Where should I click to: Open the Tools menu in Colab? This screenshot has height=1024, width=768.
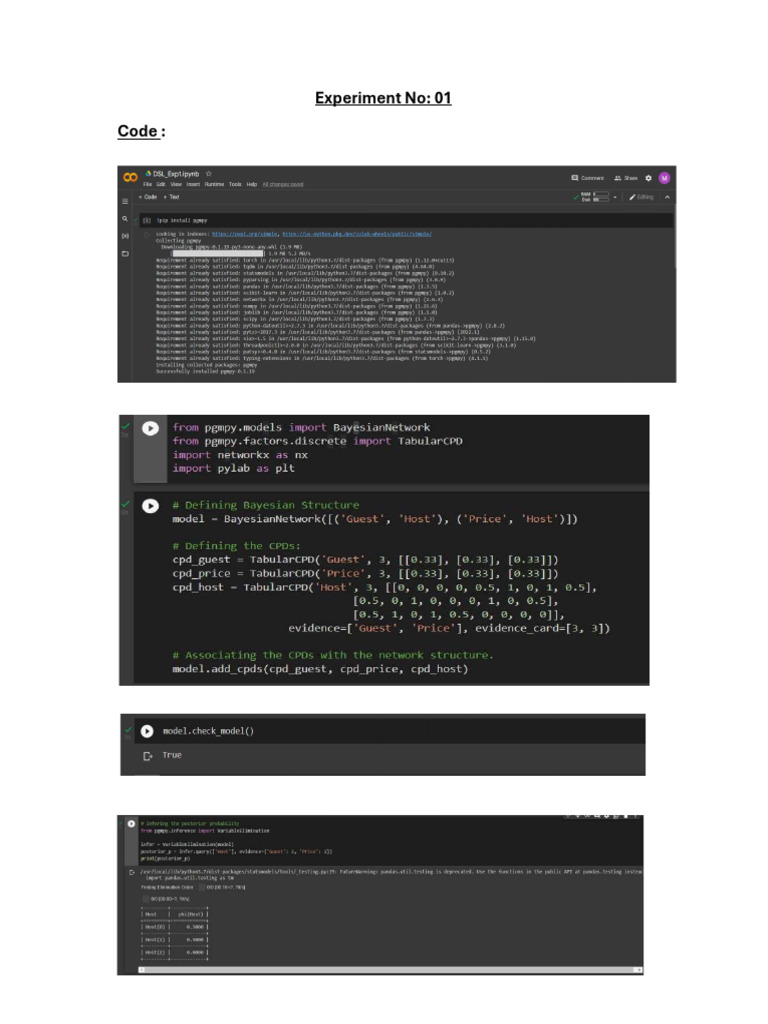point(235,184)
